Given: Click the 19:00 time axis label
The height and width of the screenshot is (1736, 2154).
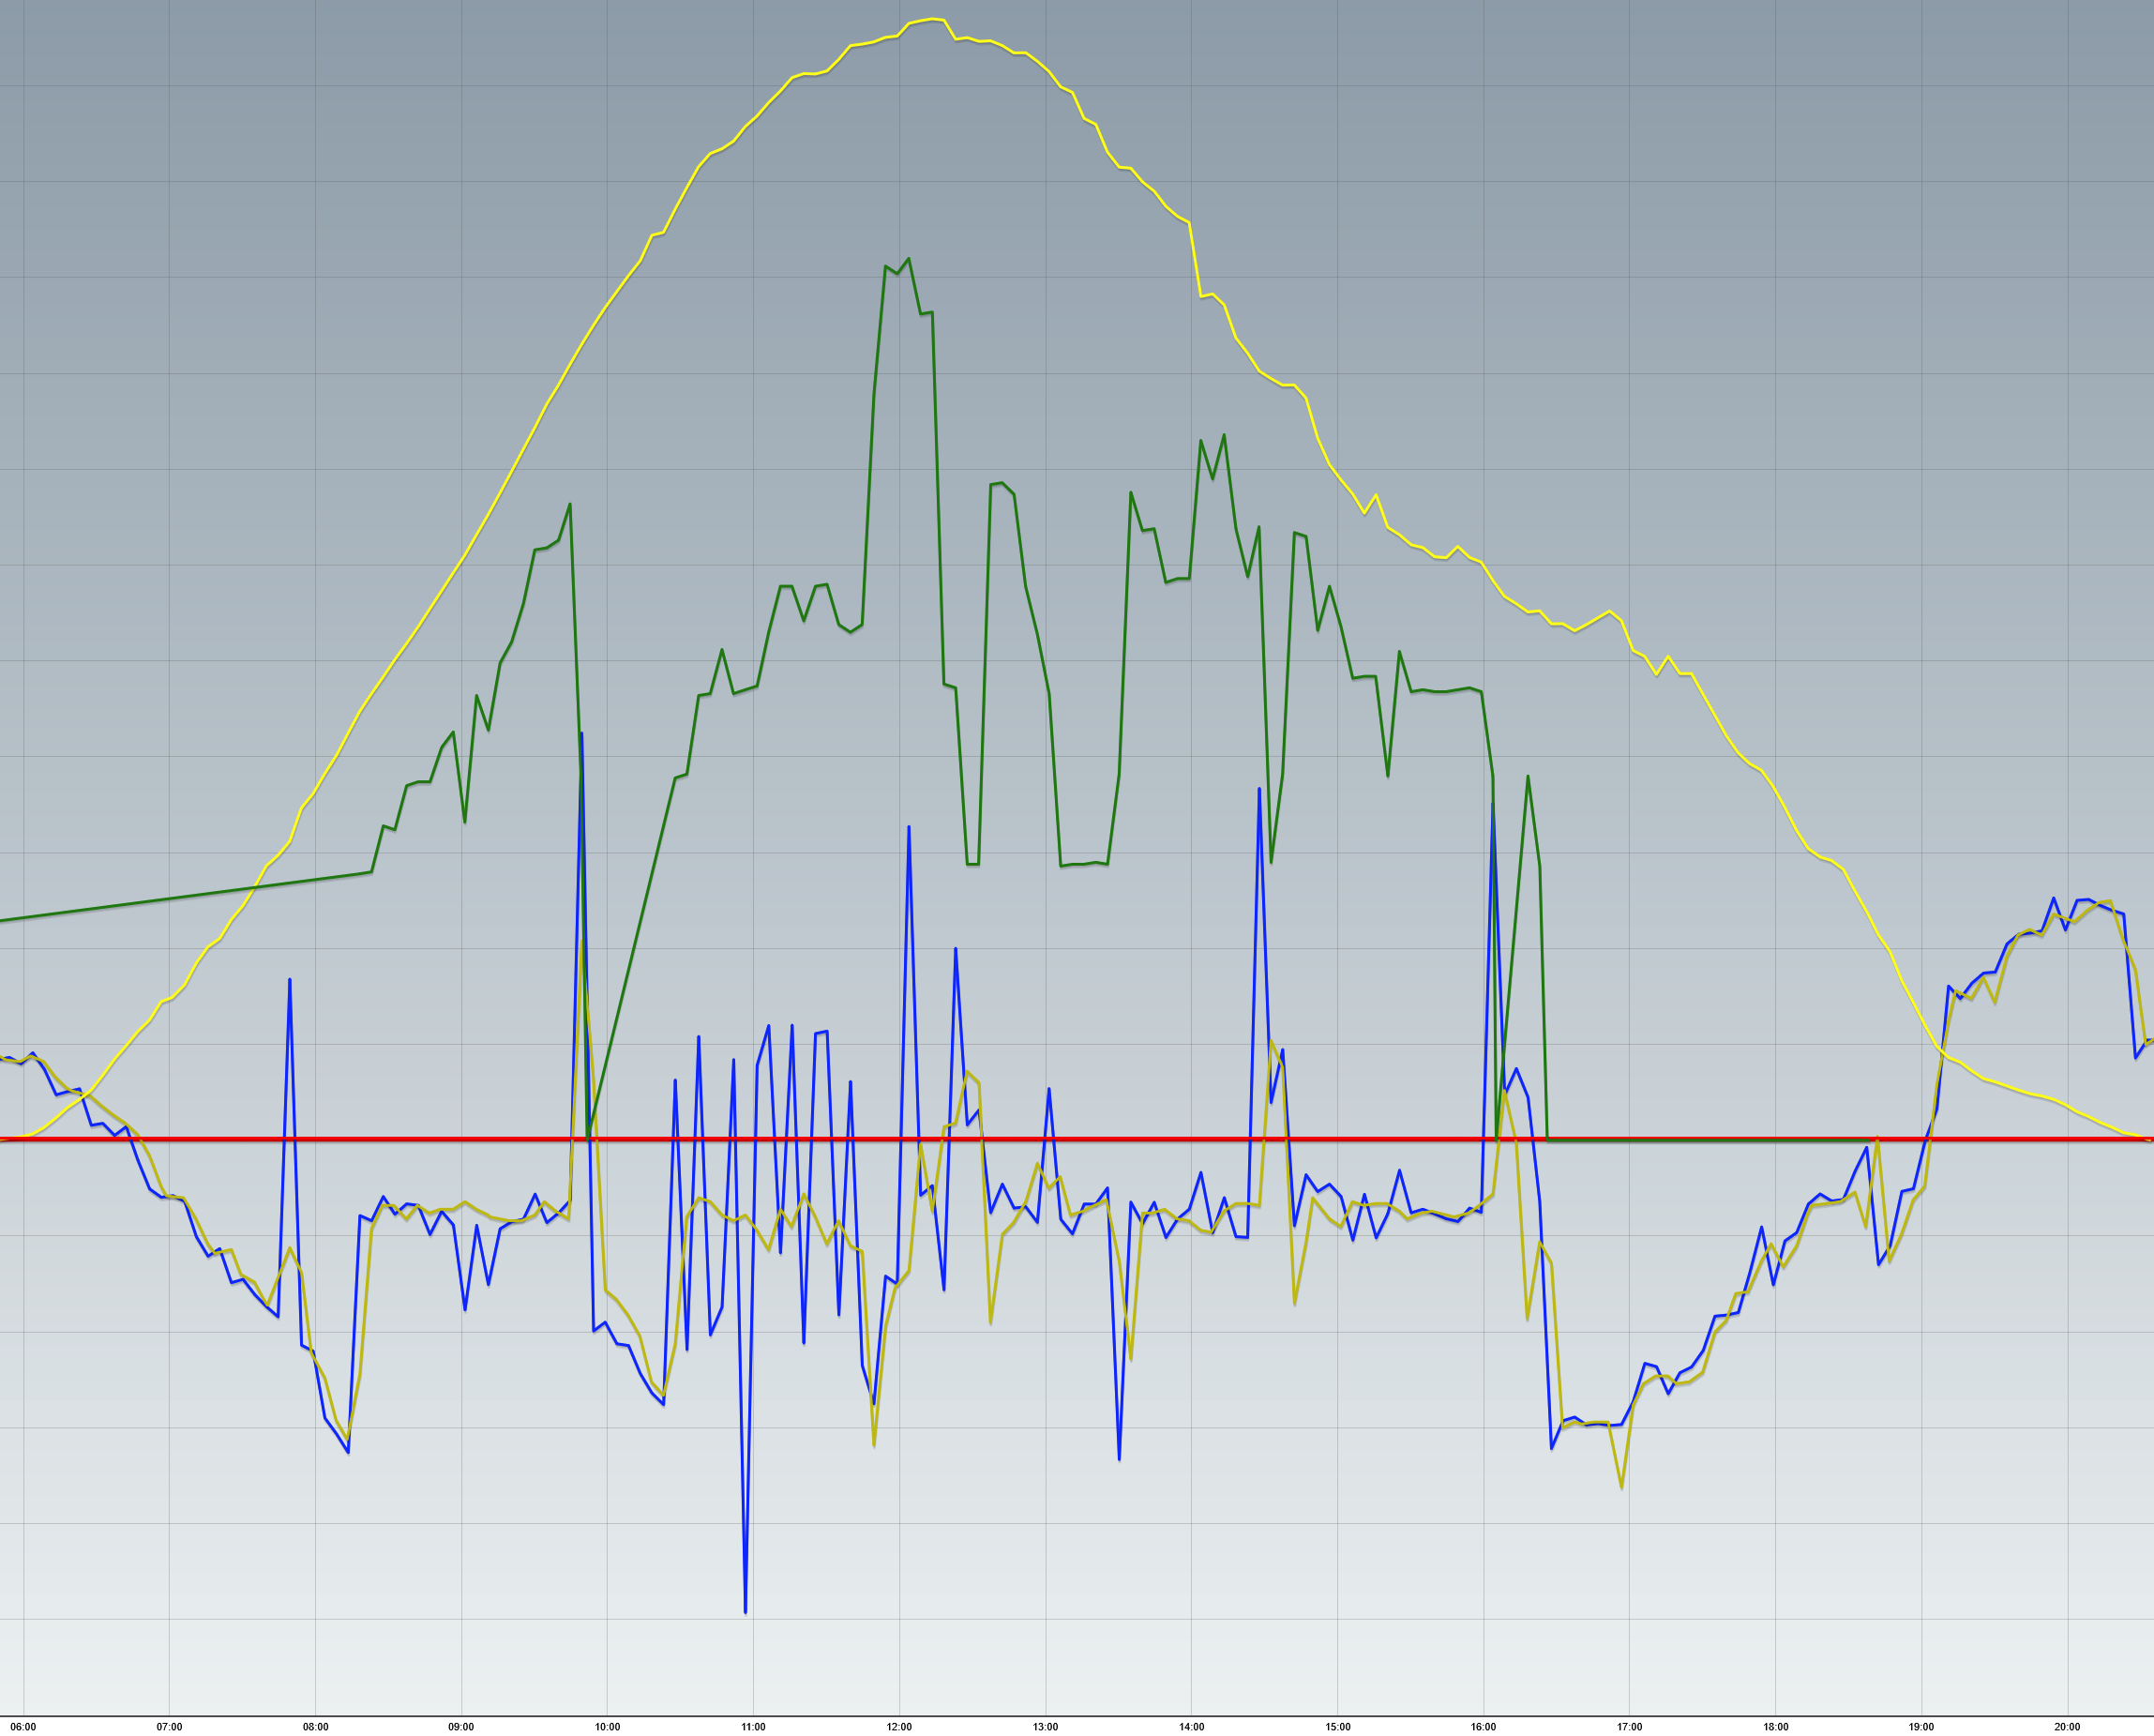Looking at the screenshot, I should click(1921, 1727).
